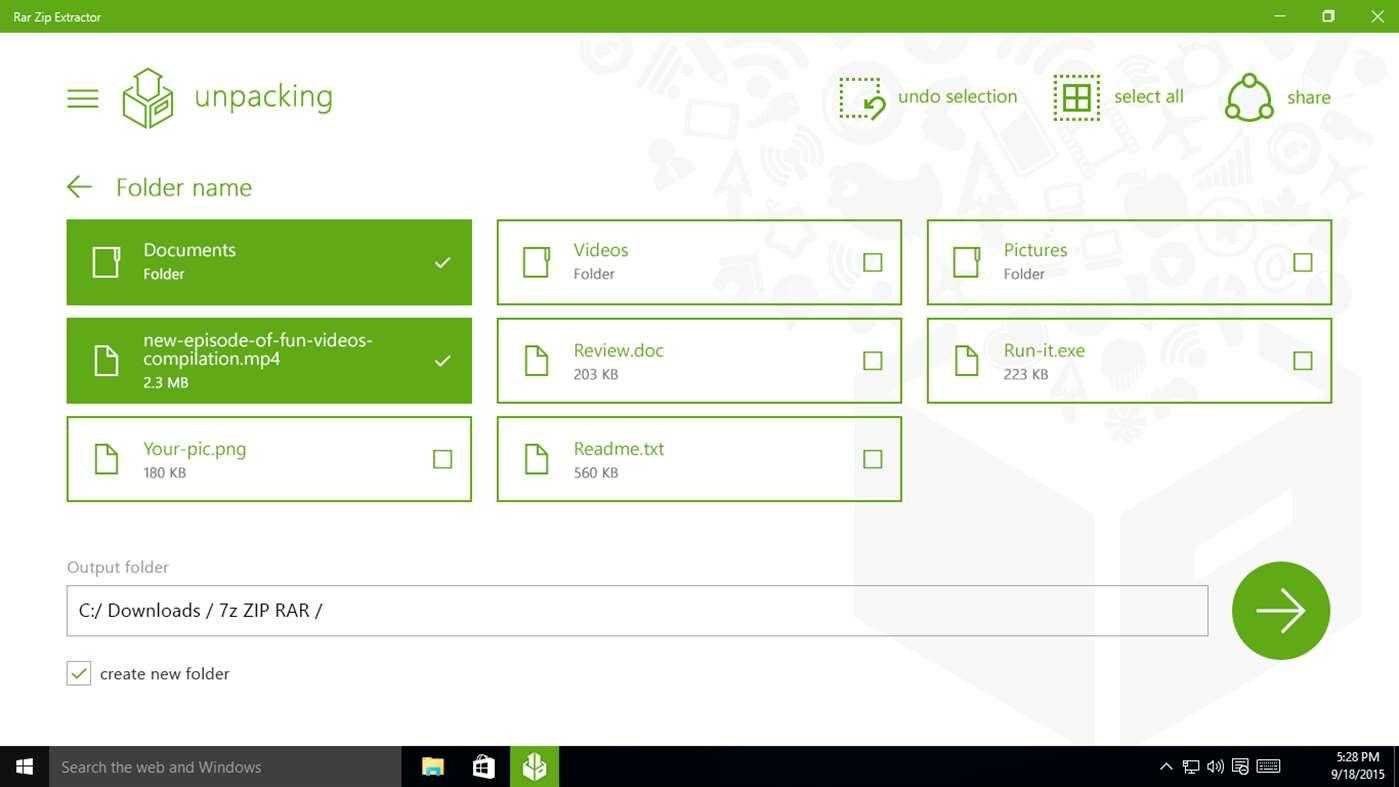
Task: Start extraction with the green arrow button
Action: 1280,611
